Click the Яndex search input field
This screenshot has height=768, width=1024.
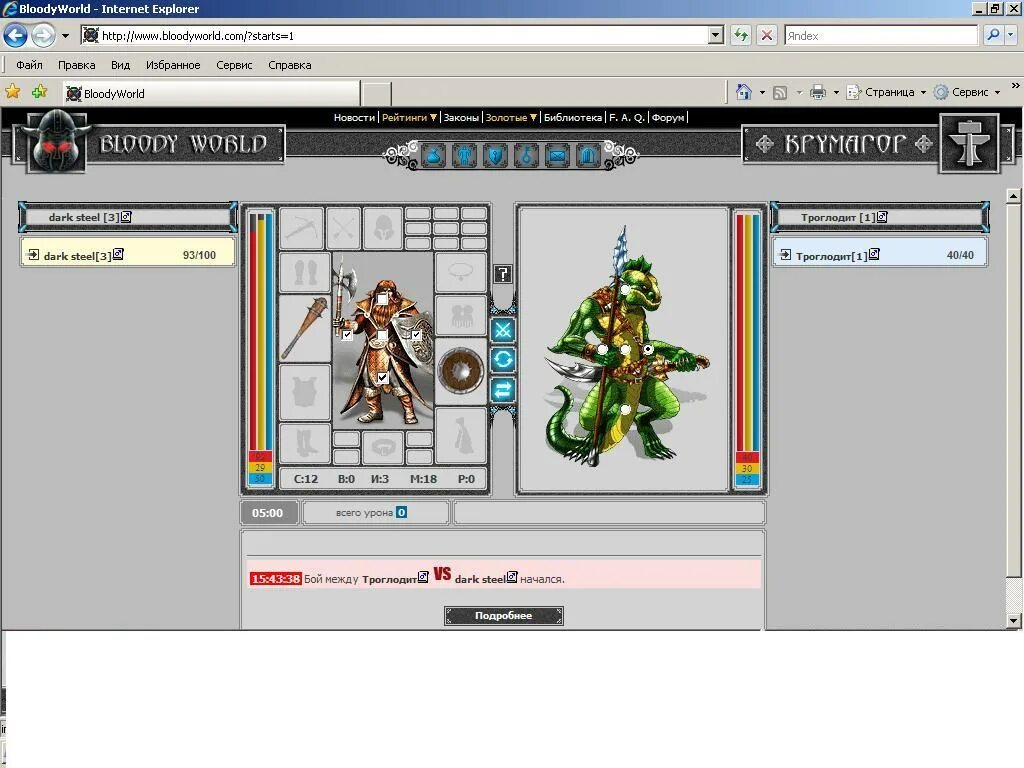[x=881, y=35]
